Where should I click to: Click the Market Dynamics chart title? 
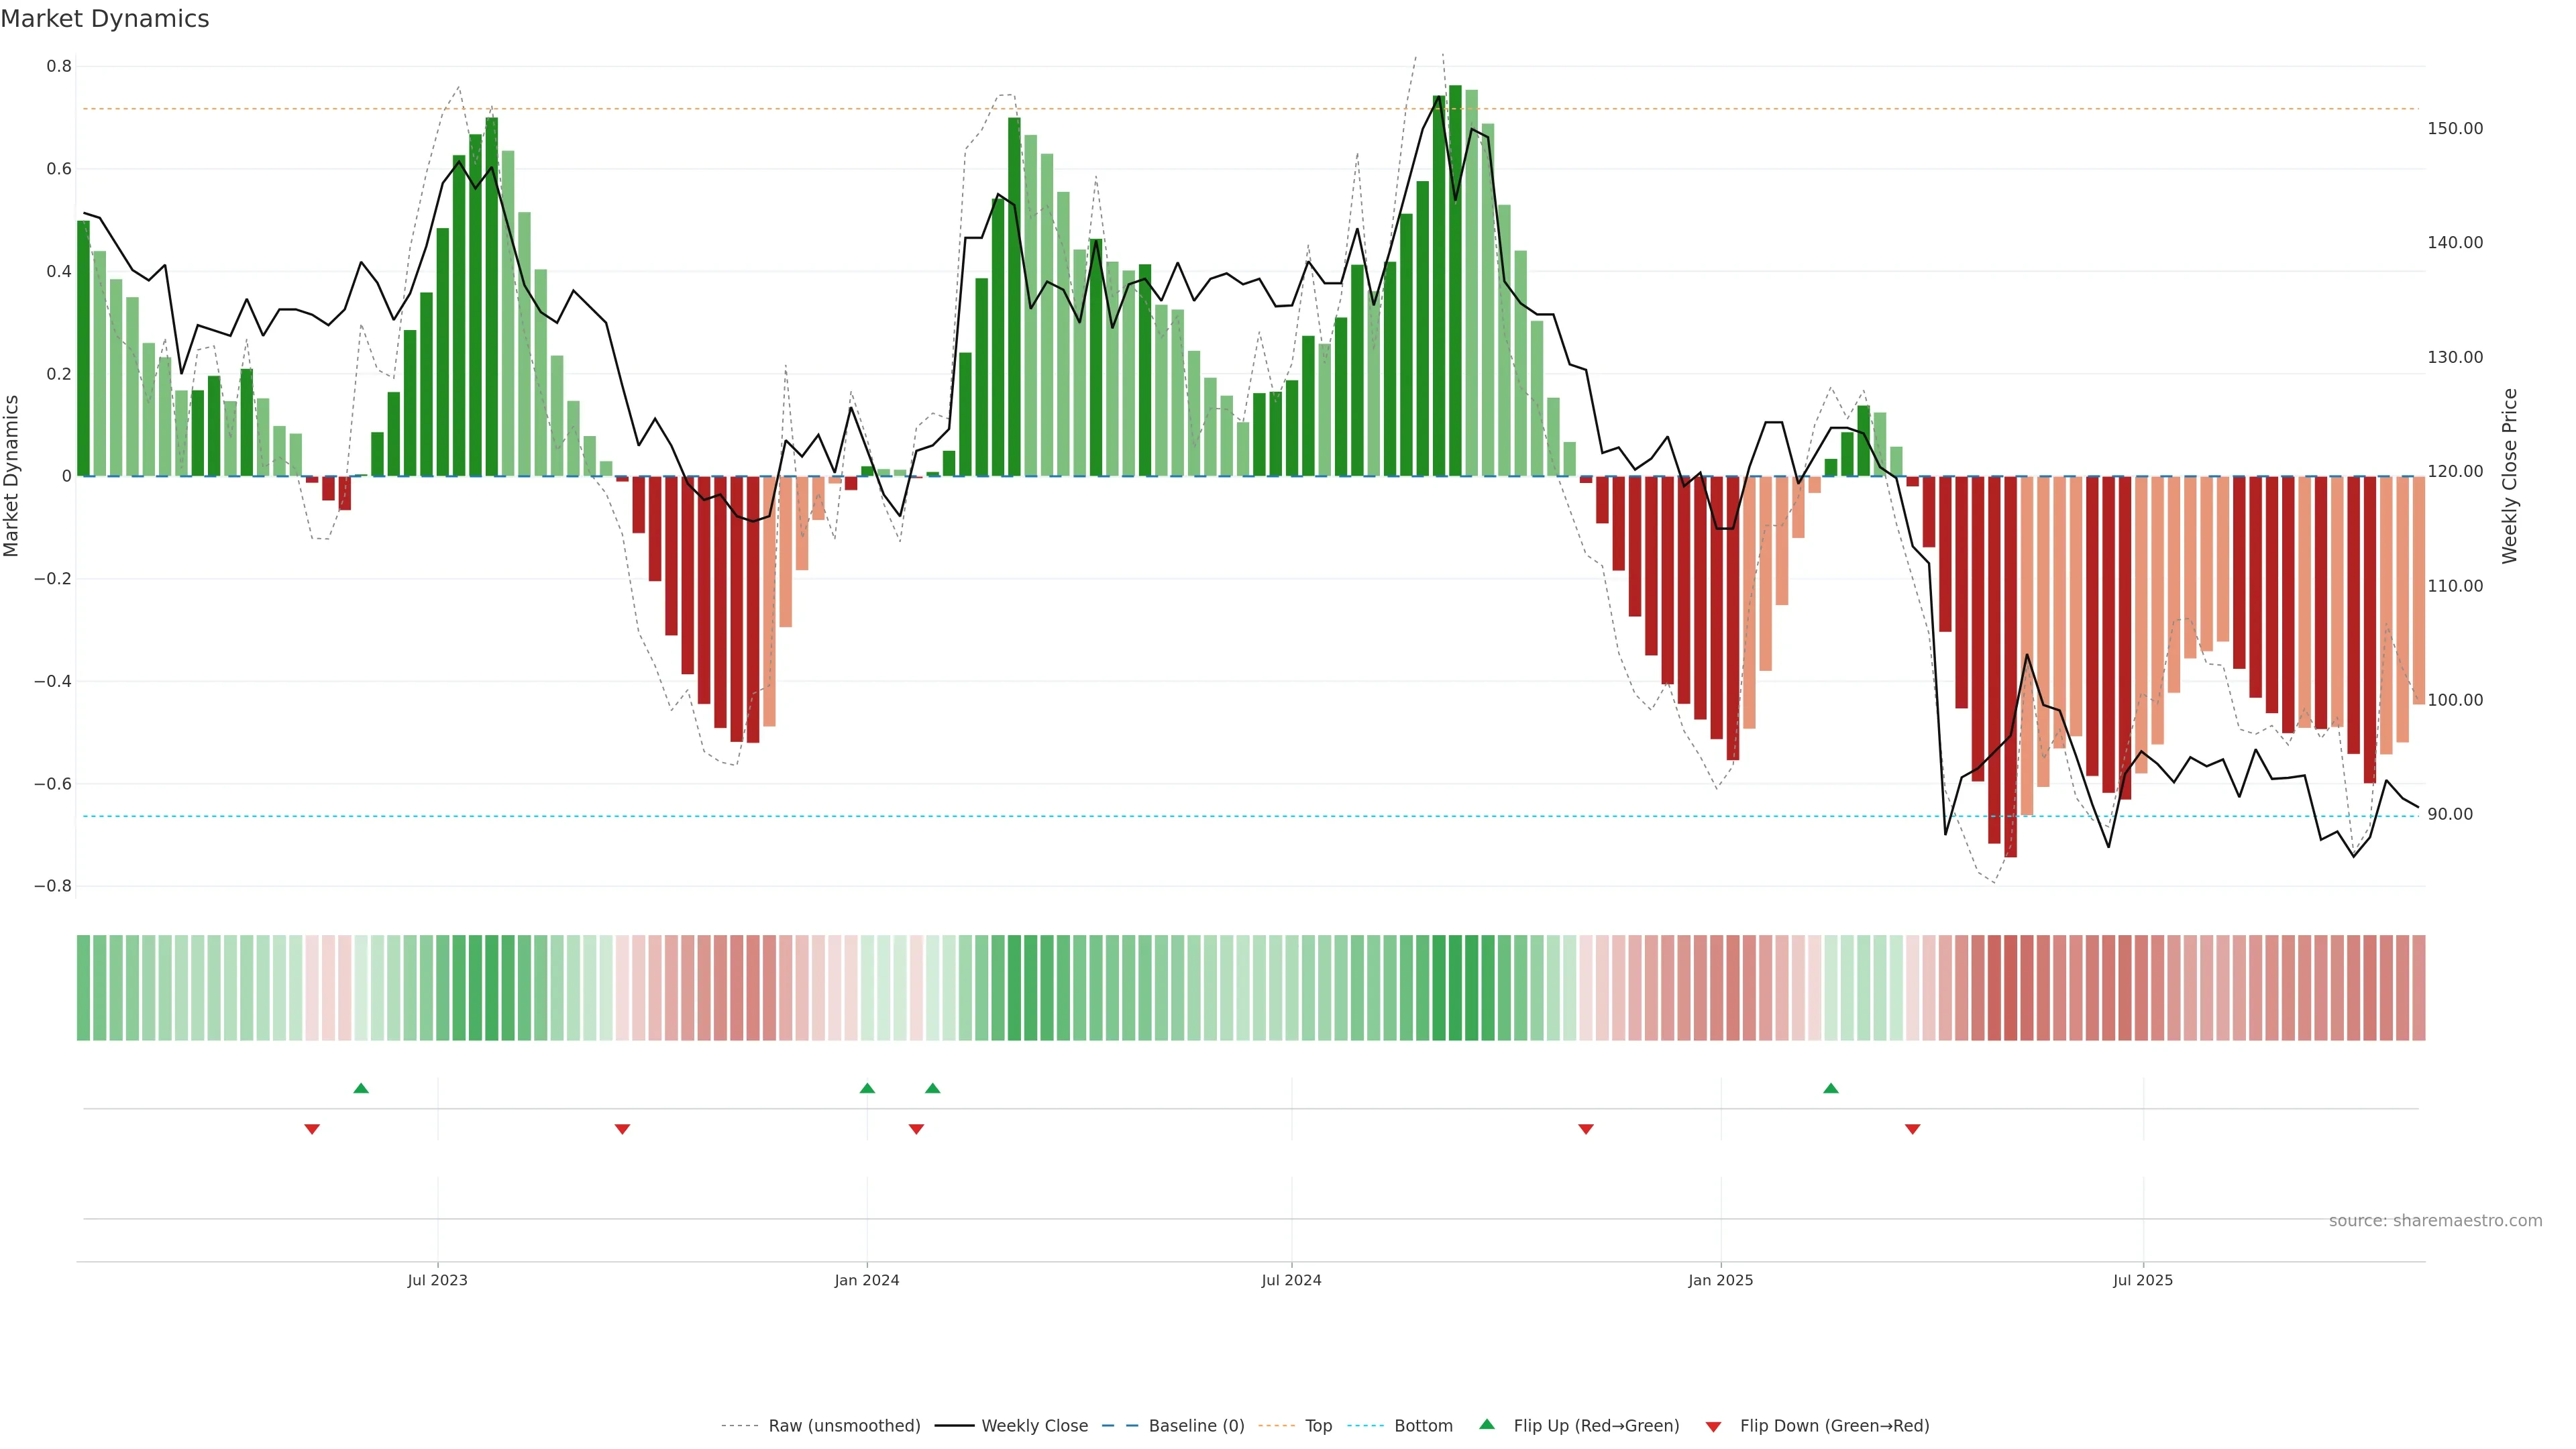pos(105,19)
